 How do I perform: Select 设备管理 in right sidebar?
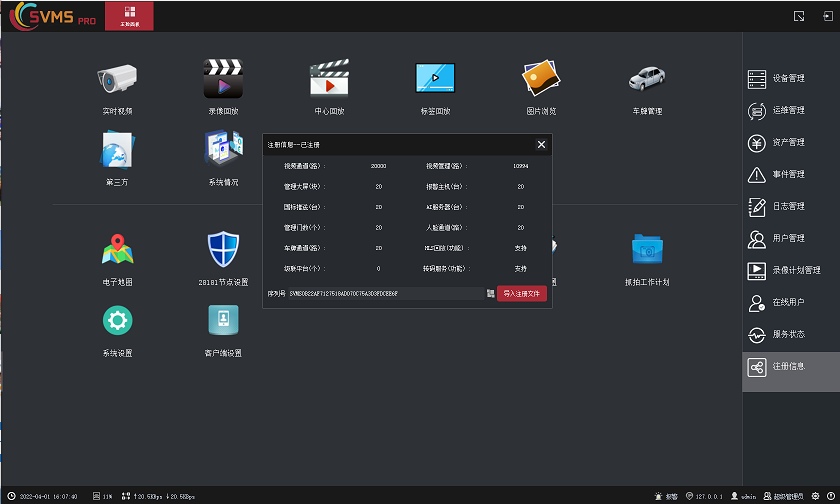(x=788, y=78)
